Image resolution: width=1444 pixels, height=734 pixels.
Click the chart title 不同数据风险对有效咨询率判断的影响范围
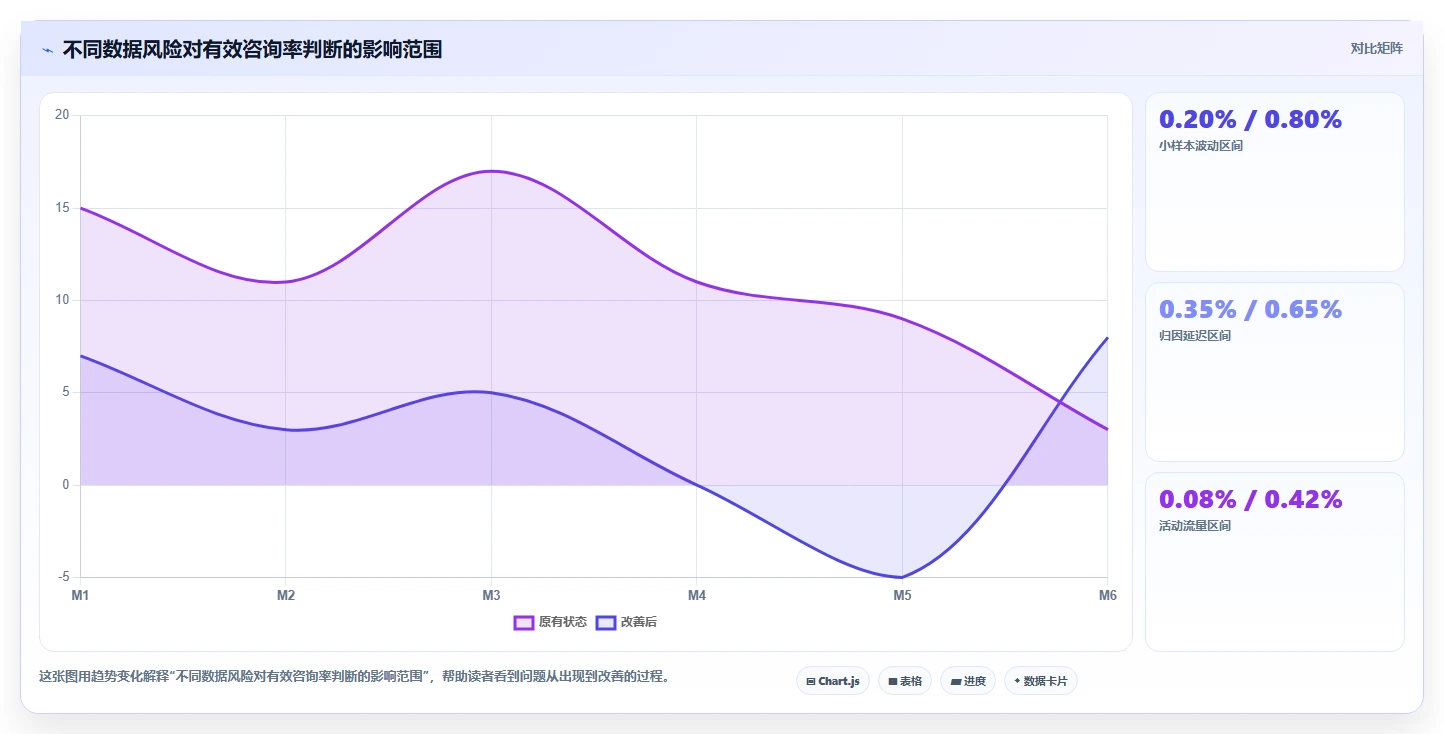[x=252, y=49]
